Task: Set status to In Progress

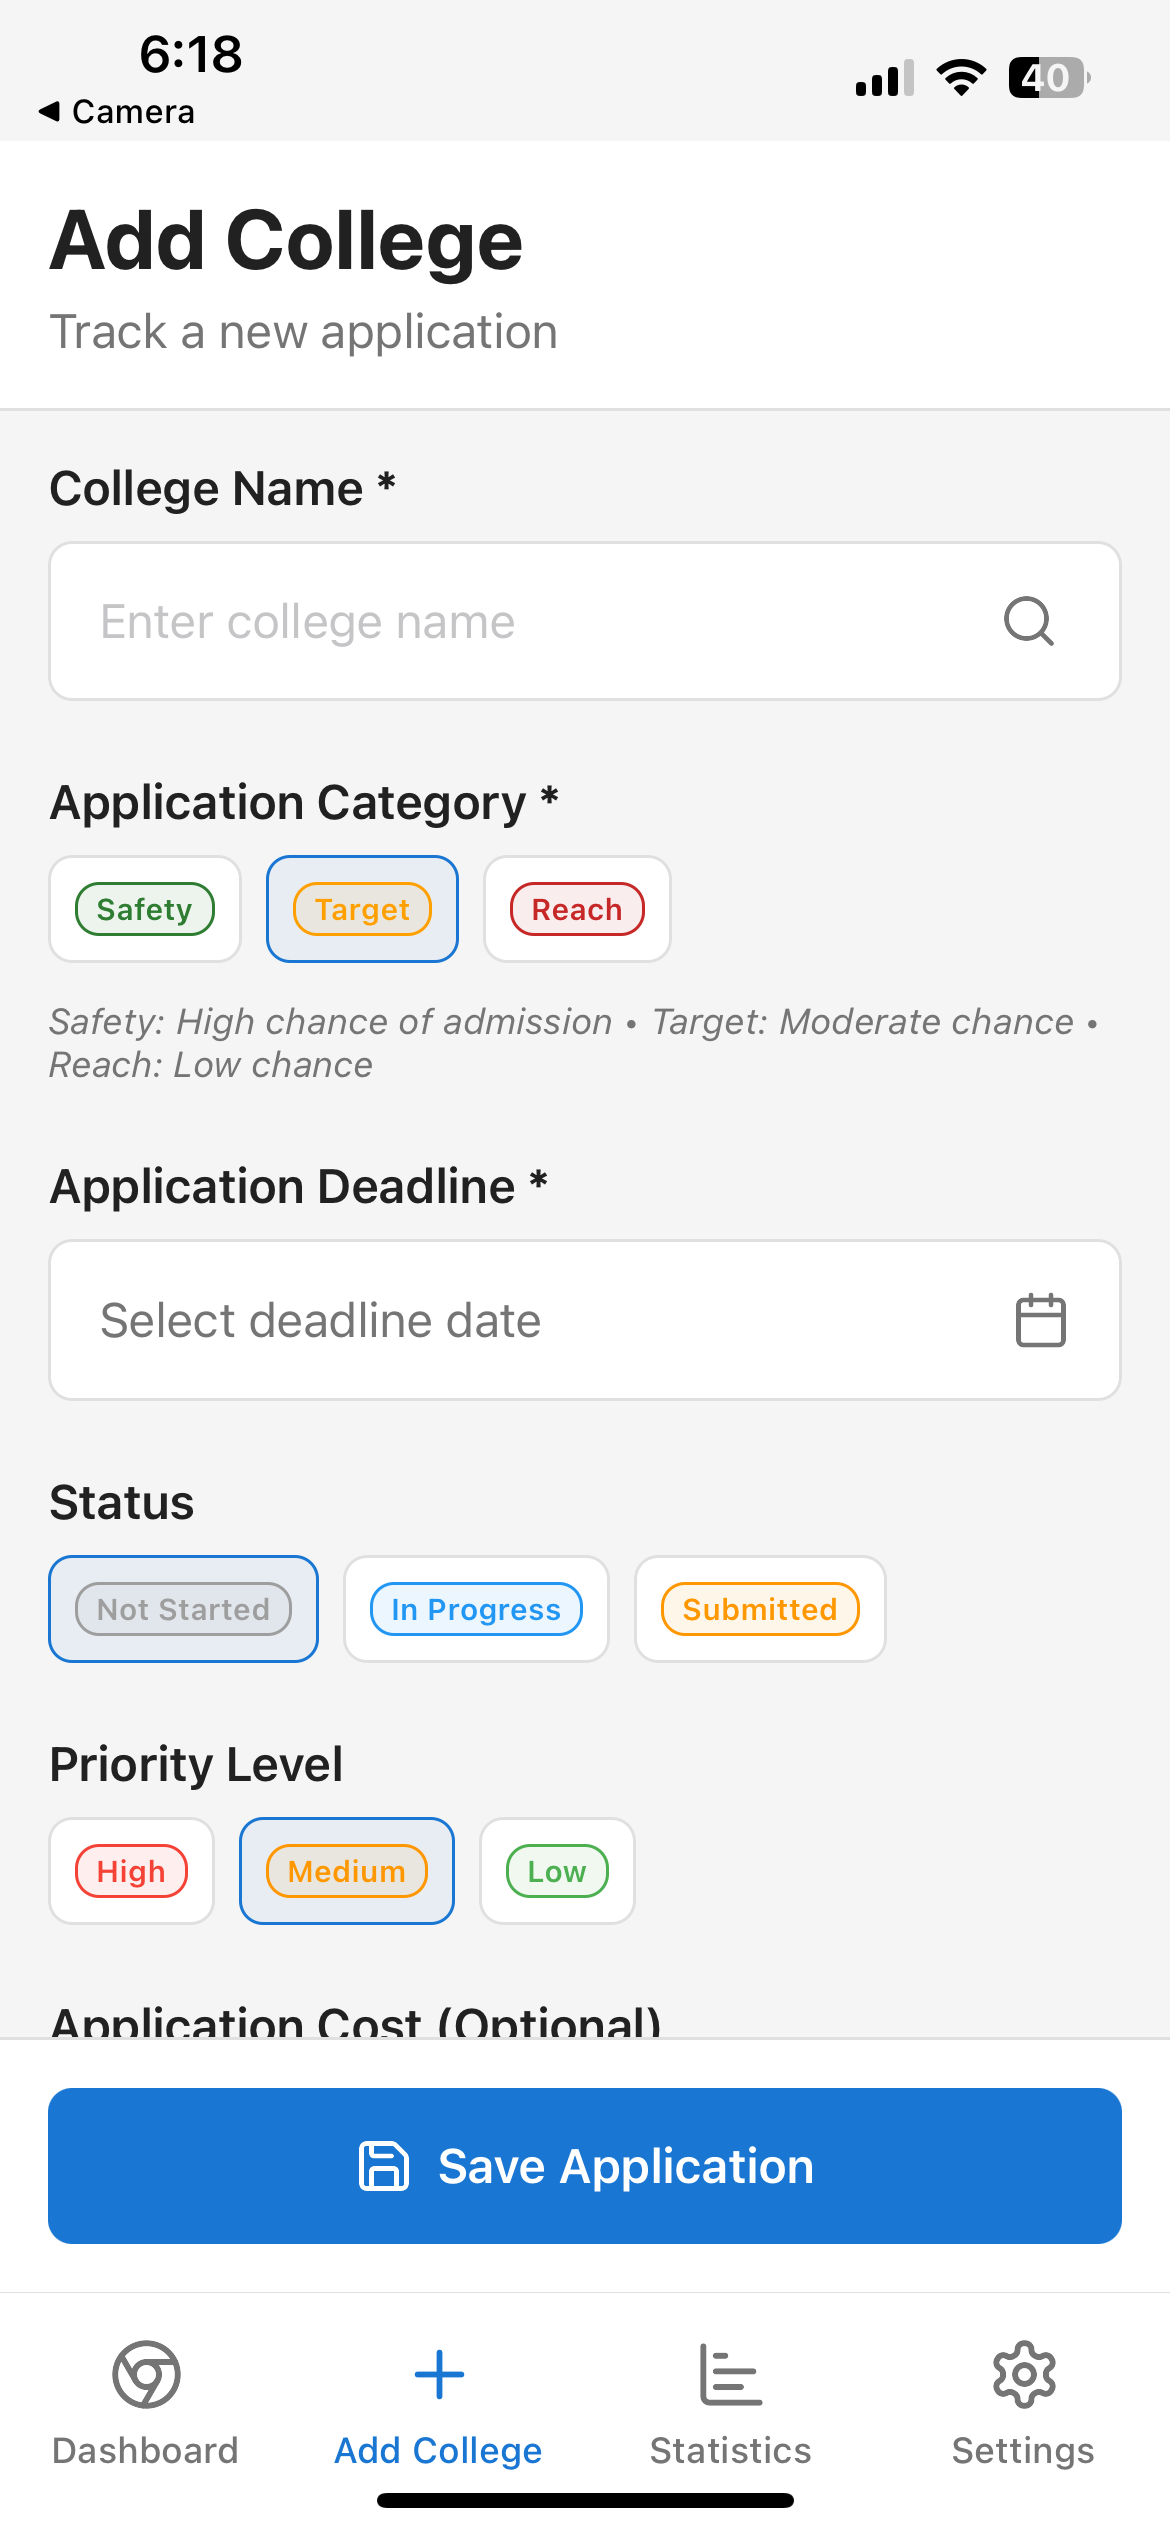Action: point(476,1609)
